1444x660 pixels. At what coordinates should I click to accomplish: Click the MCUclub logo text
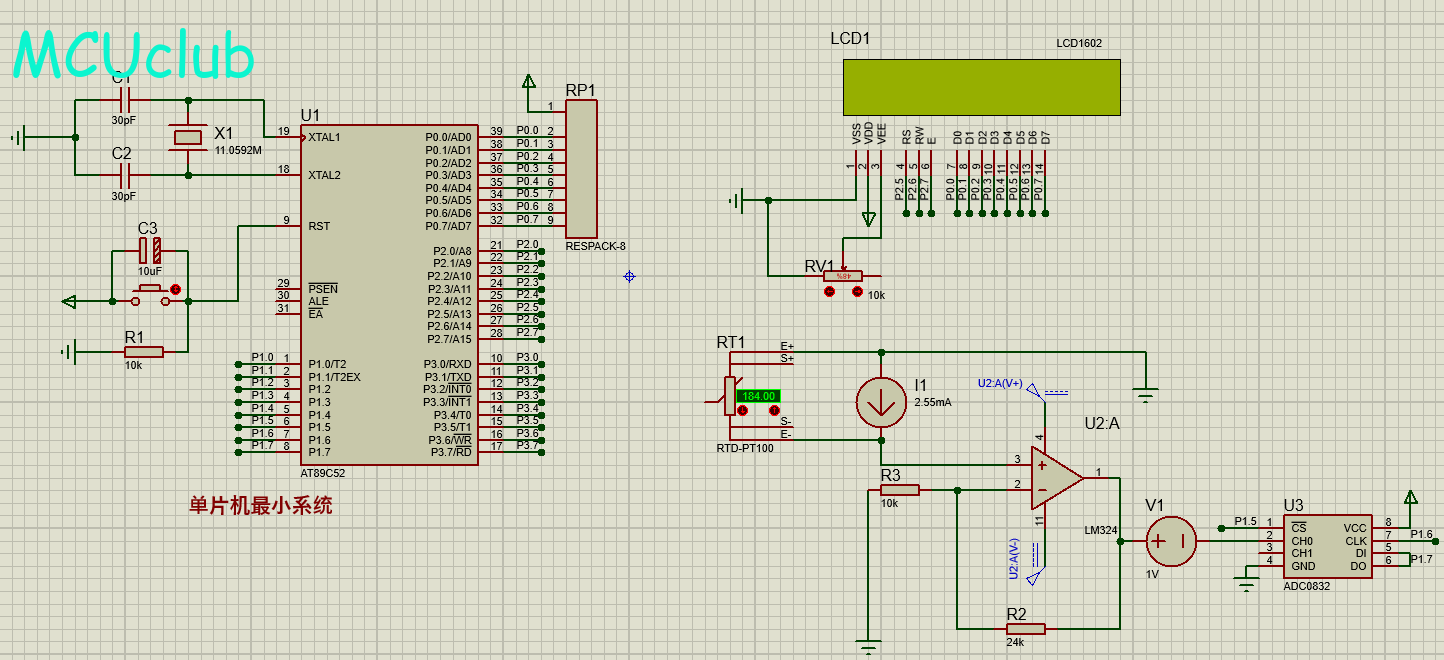[134, 56]
